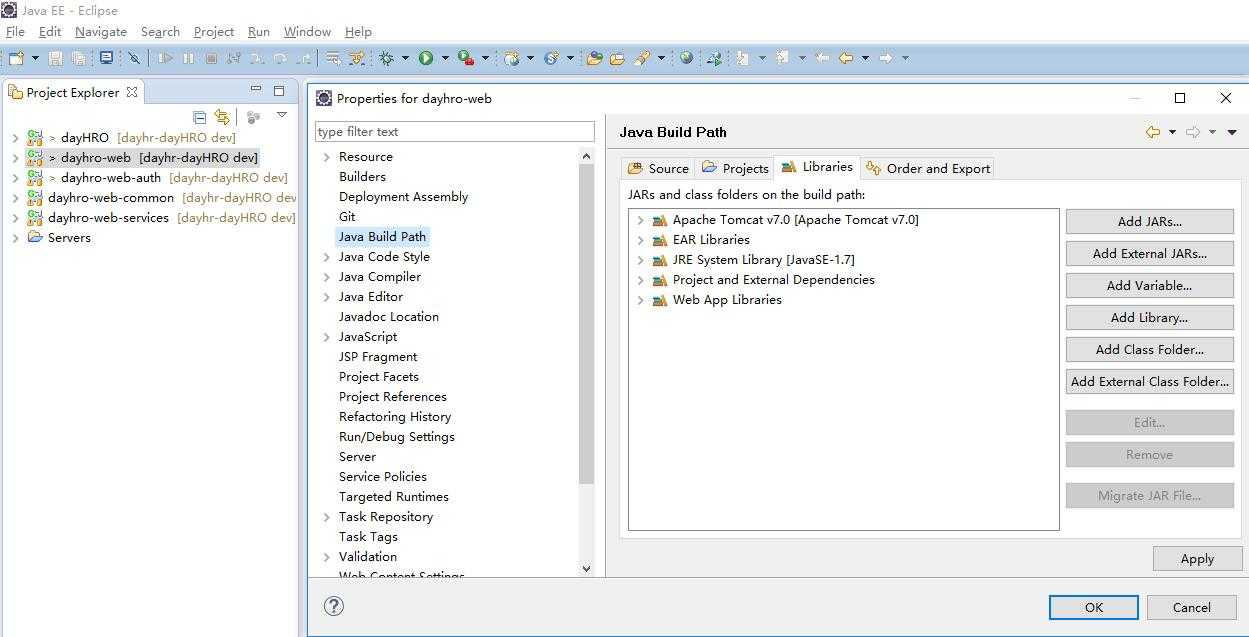Click the Open Type icon in the toolbar
Screen dimensions: 1249x637
(594, 59)
